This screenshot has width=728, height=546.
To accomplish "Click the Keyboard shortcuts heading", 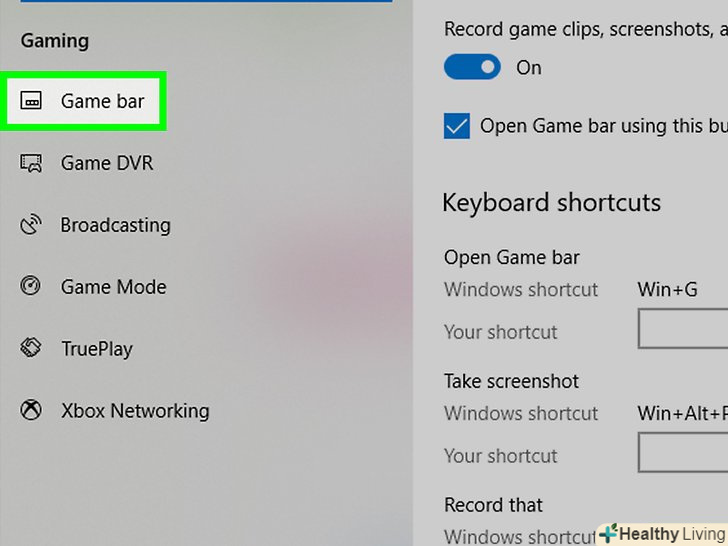I will [552, 203].
